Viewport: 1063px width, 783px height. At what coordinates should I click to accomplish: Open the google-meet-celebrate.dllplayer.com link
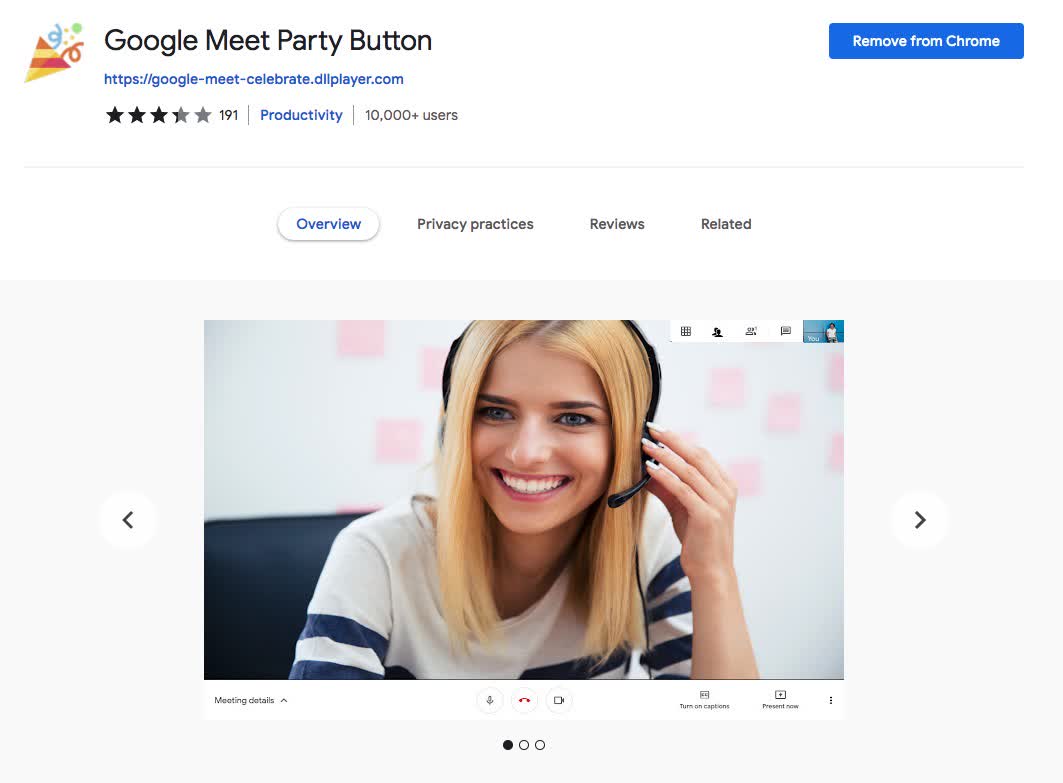(254, 79)
